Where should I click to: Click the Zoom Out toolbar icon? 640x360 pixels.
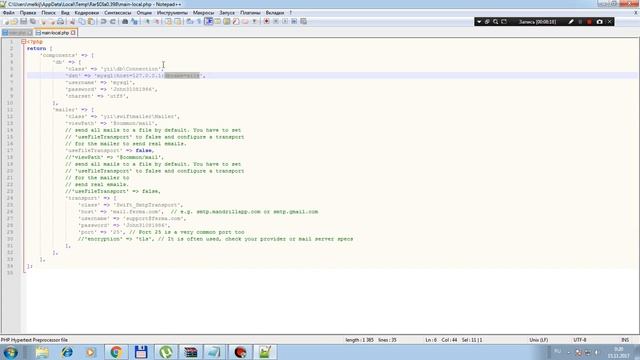[x=156, y=21]
